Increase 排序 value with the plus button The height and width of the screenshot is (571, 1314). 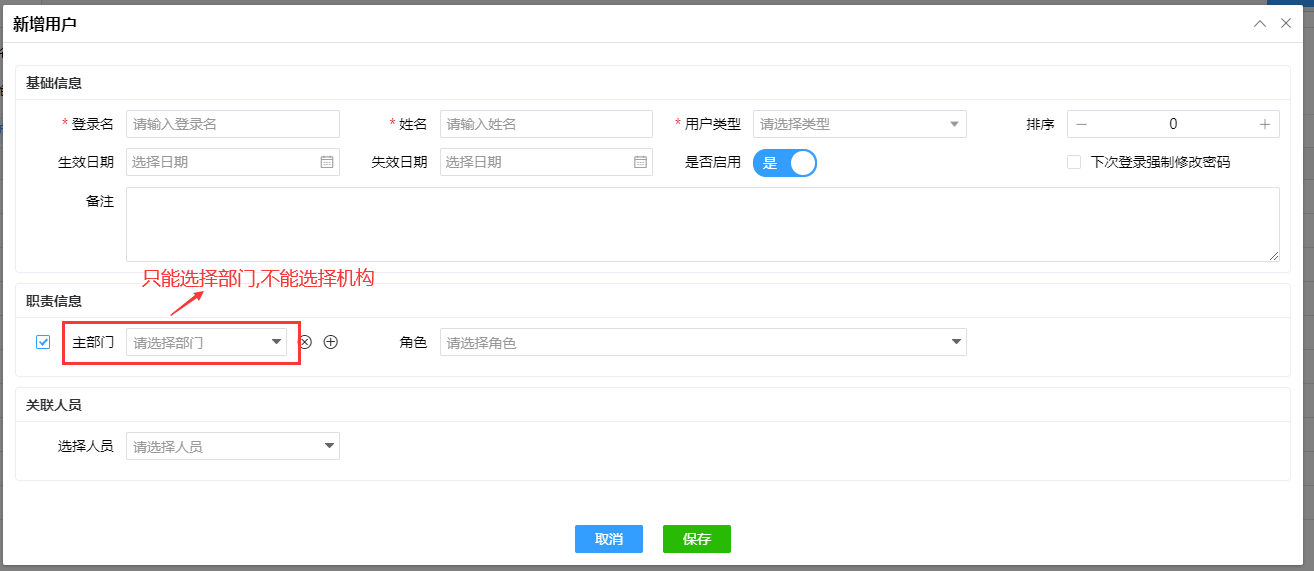pos(1265,124)
